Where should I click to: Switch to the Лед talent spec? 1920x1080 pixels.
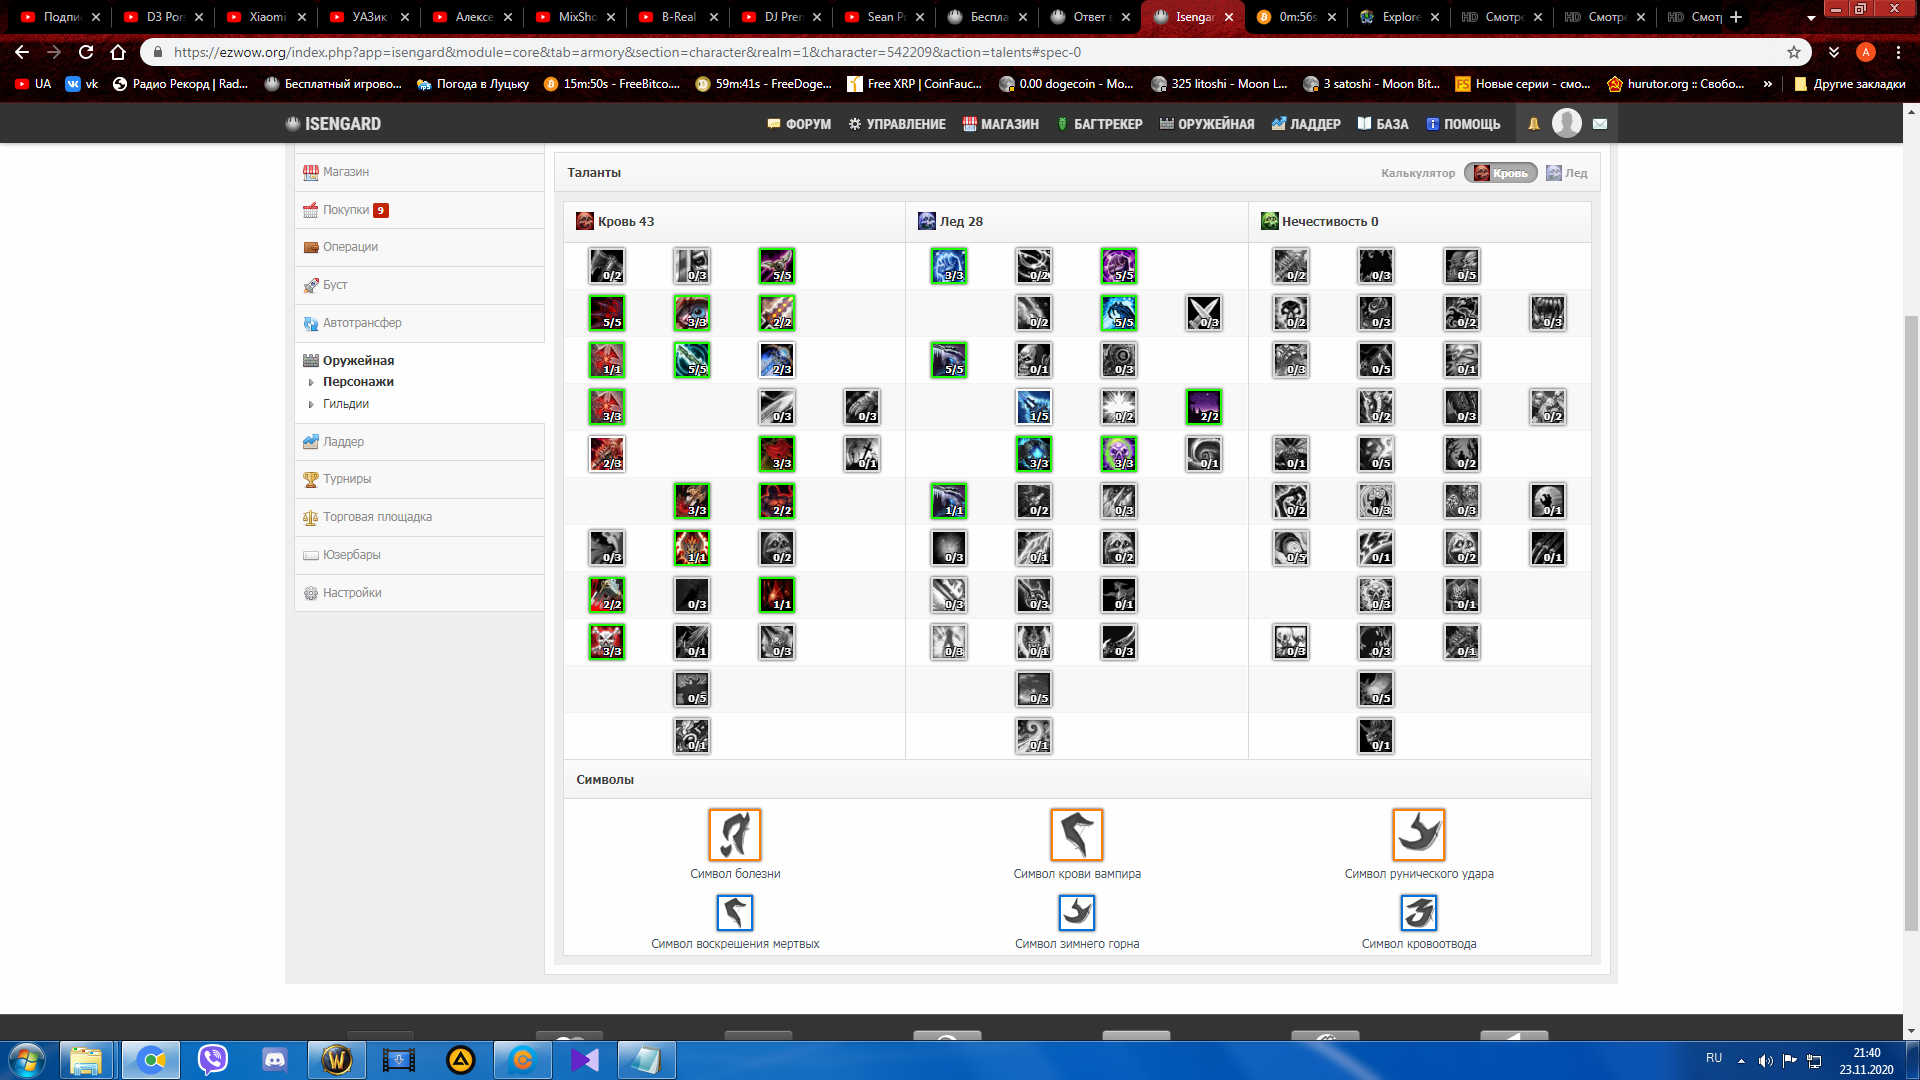coord(1567,173)
